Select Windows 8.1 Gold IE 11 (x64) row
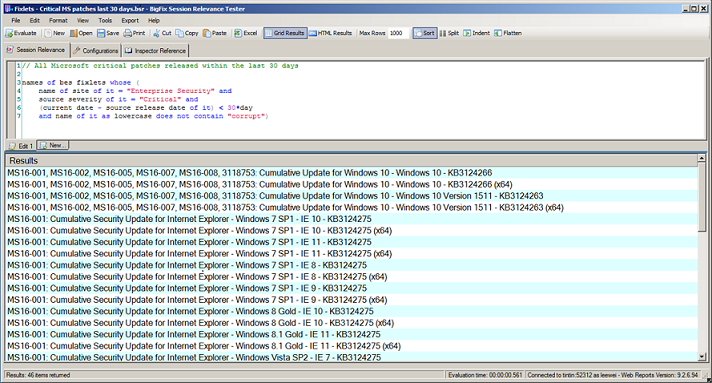The image size is (712, 383). (x=352, y=346)
